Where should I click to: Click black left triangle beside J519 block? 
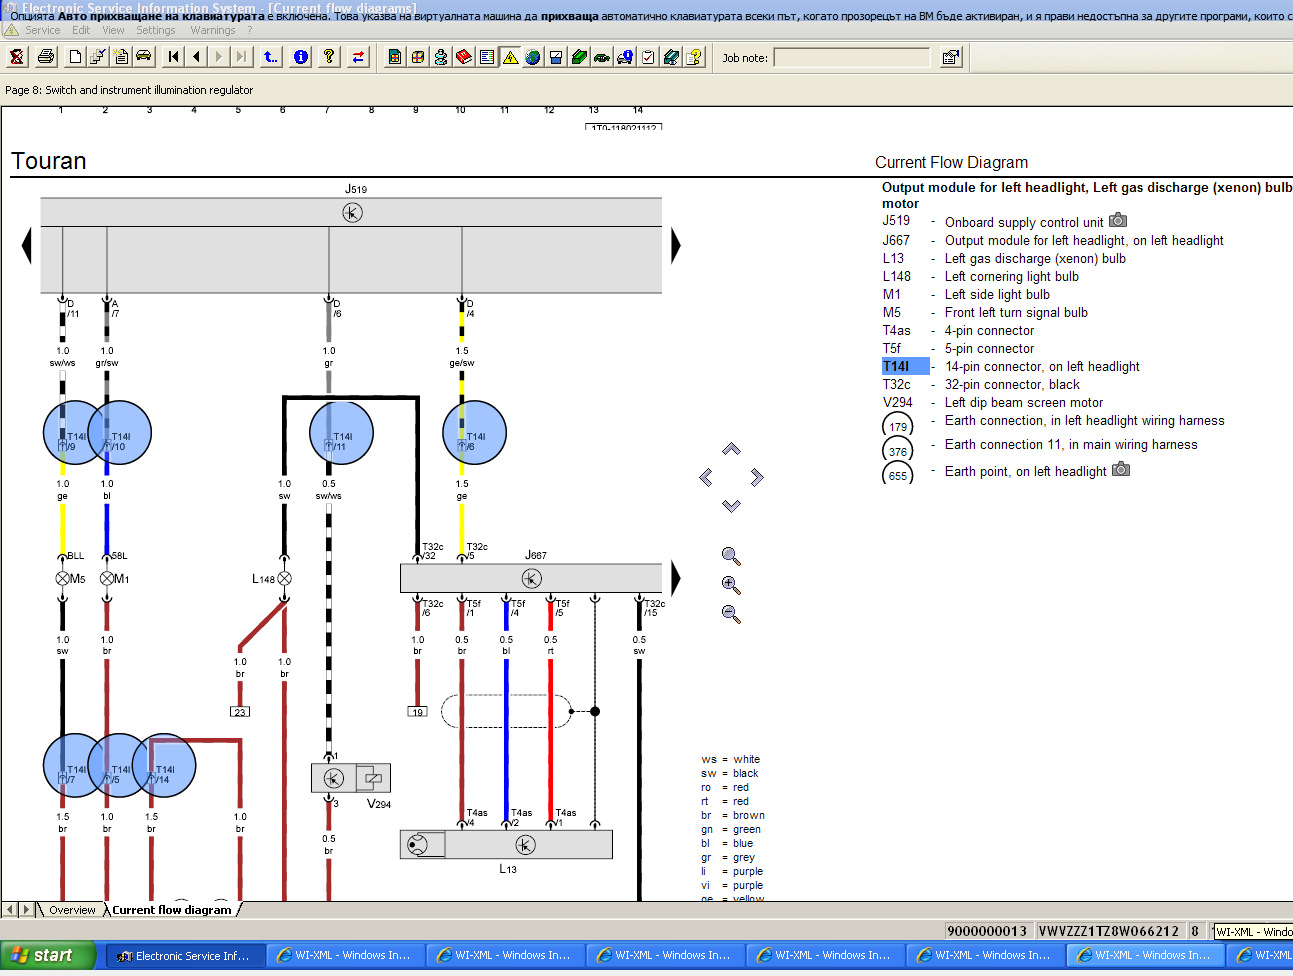27,246
